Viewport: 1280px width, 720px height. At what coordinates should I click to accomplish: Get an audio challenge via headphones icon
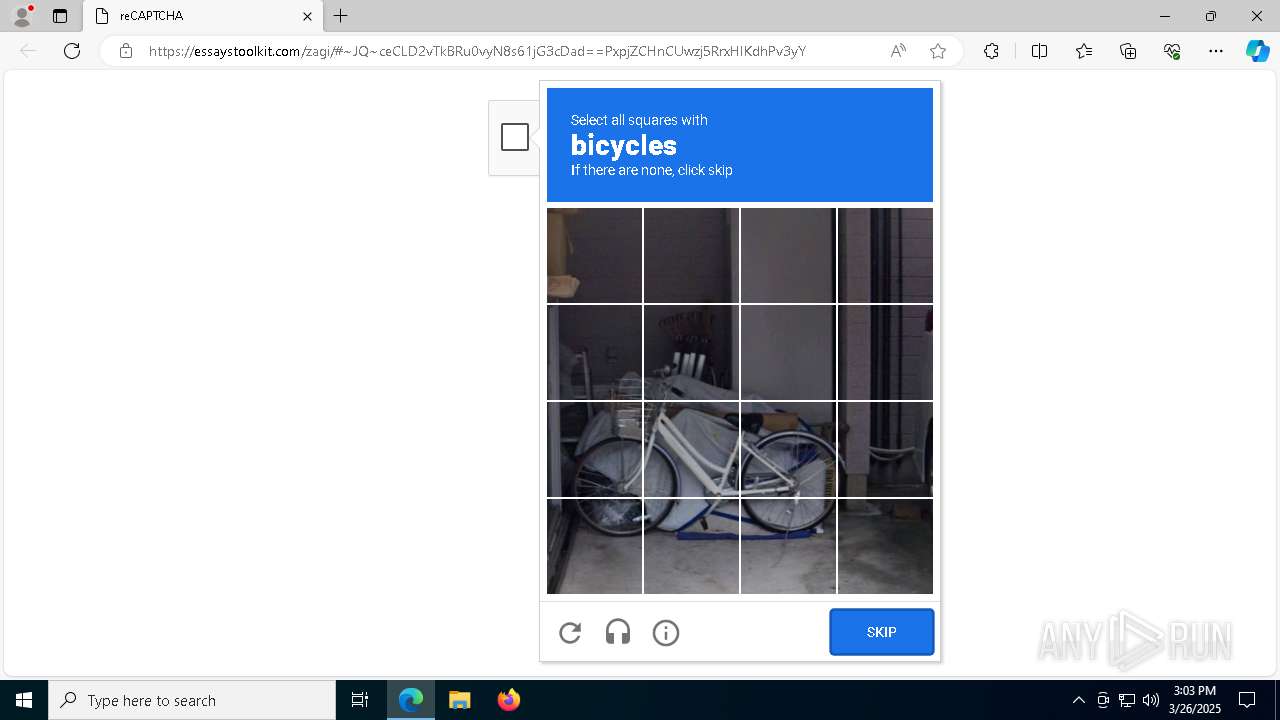(618, 632)
